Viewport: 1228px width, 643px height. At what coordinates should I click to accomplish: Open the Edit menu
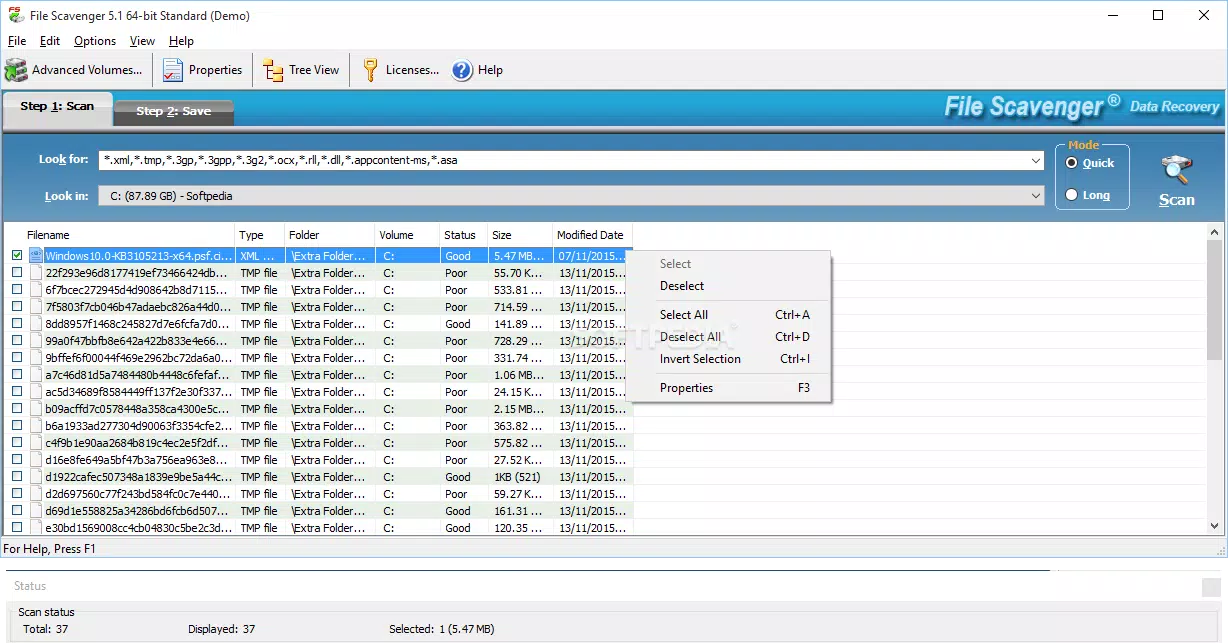[x=50, y=41]
